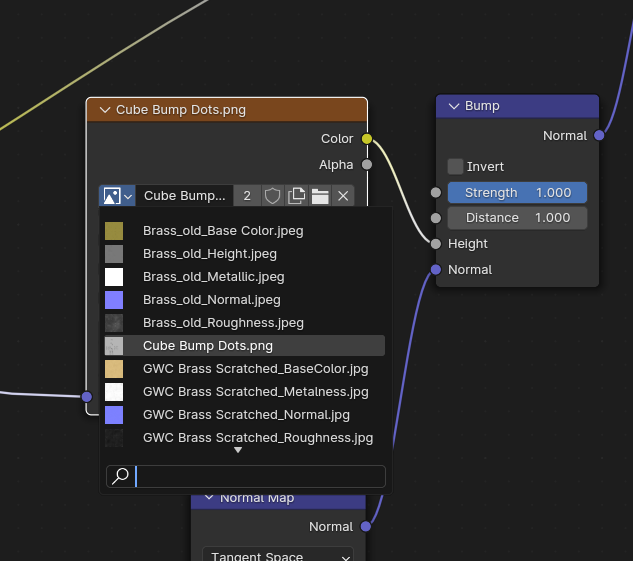
Task: Click the Strength input socket
Action: (436, 193)
